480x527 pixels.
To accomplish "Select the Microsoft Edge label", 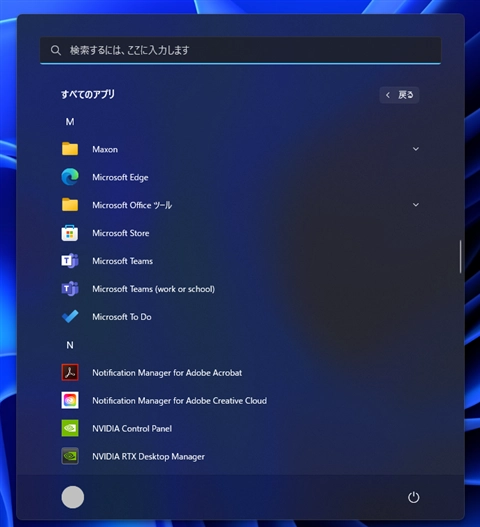I will pyautogui.click(x=120, y=177).
